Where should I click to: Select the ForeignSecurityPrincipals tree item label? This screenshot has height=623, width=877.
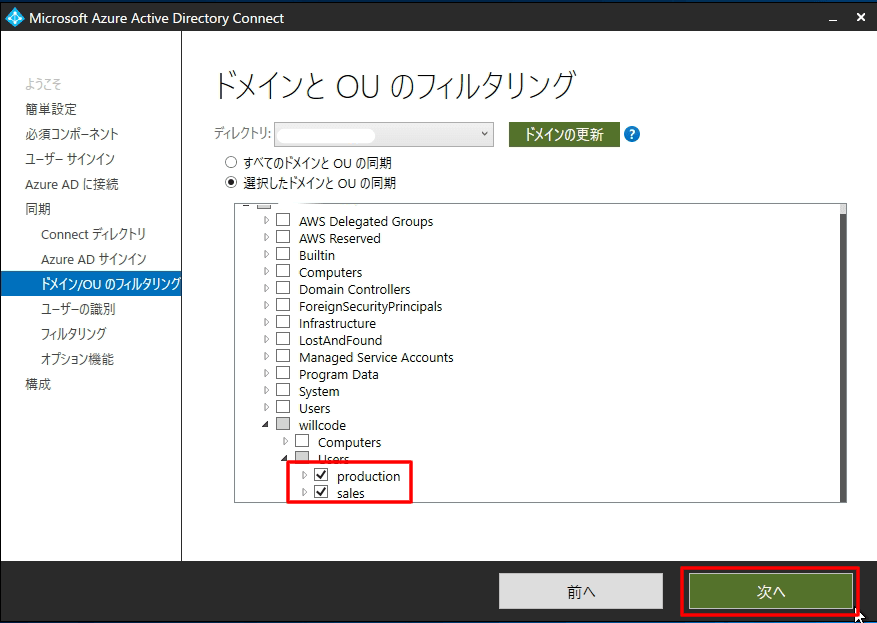click(370, 306)
